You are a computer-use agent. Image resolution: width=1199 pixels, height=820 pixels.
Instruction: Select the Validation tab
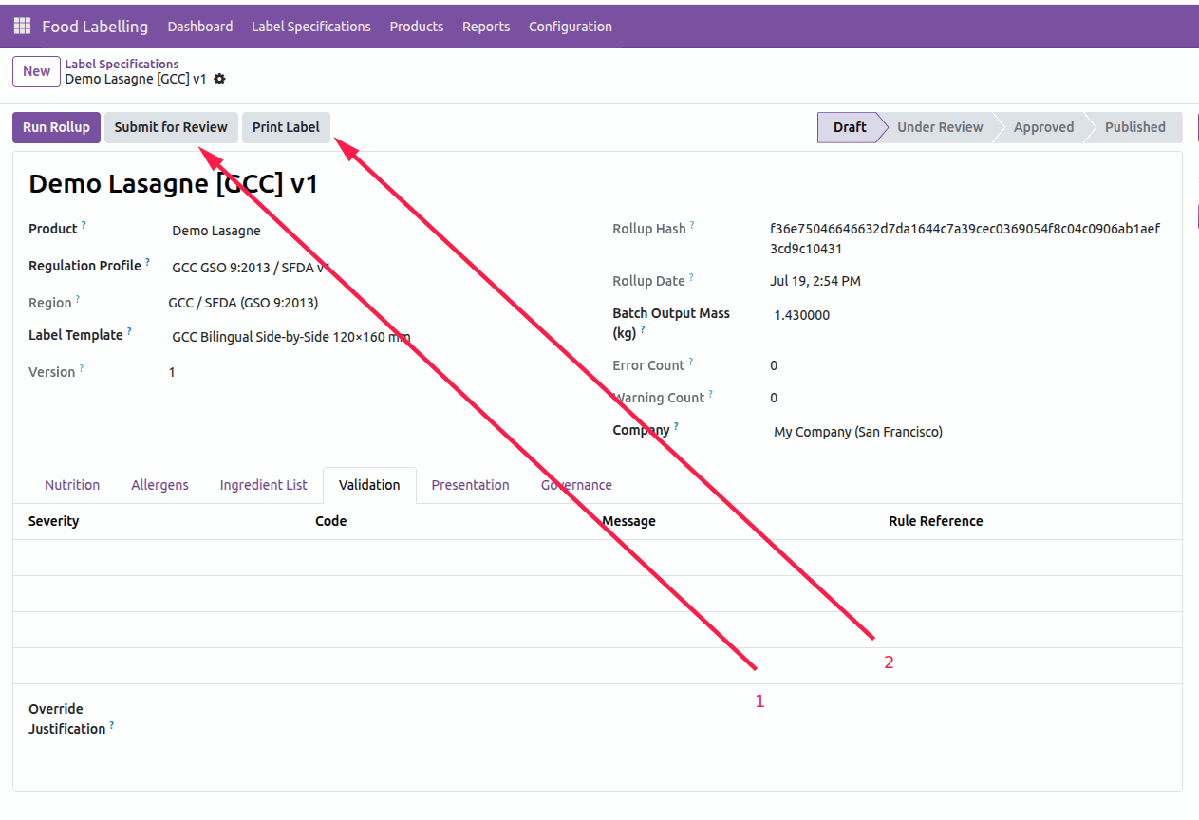pyautogui.click(x=369, y=485)
